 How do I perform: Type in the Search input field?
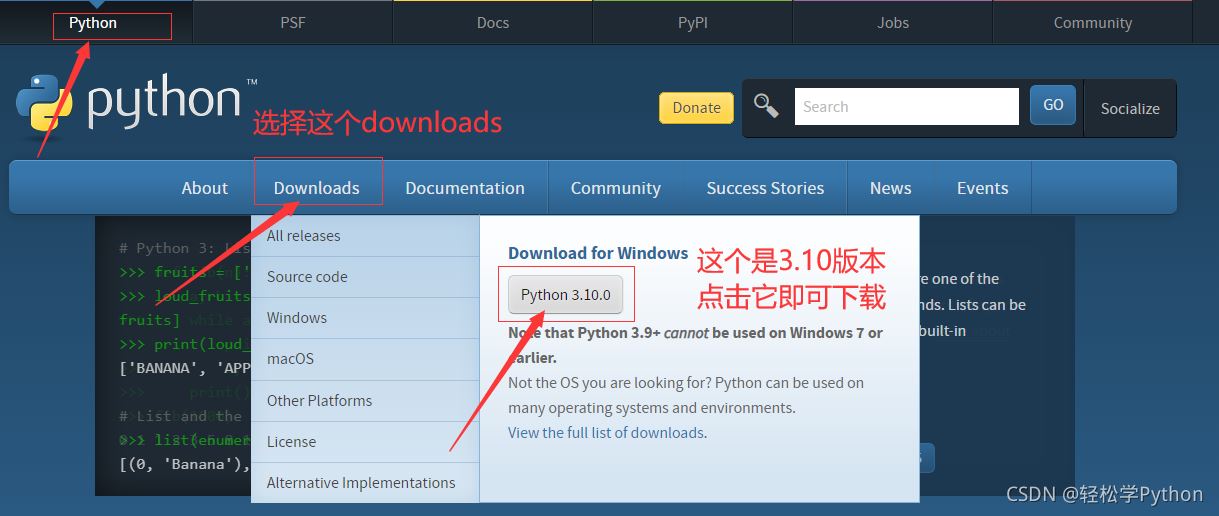click(x=905, y=107)
